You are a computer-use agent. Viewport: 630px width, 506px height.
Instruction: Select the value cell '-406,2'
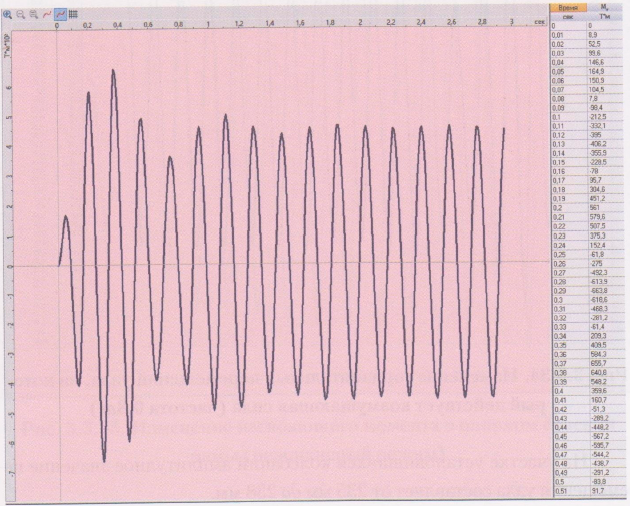(x=605, y=144)
